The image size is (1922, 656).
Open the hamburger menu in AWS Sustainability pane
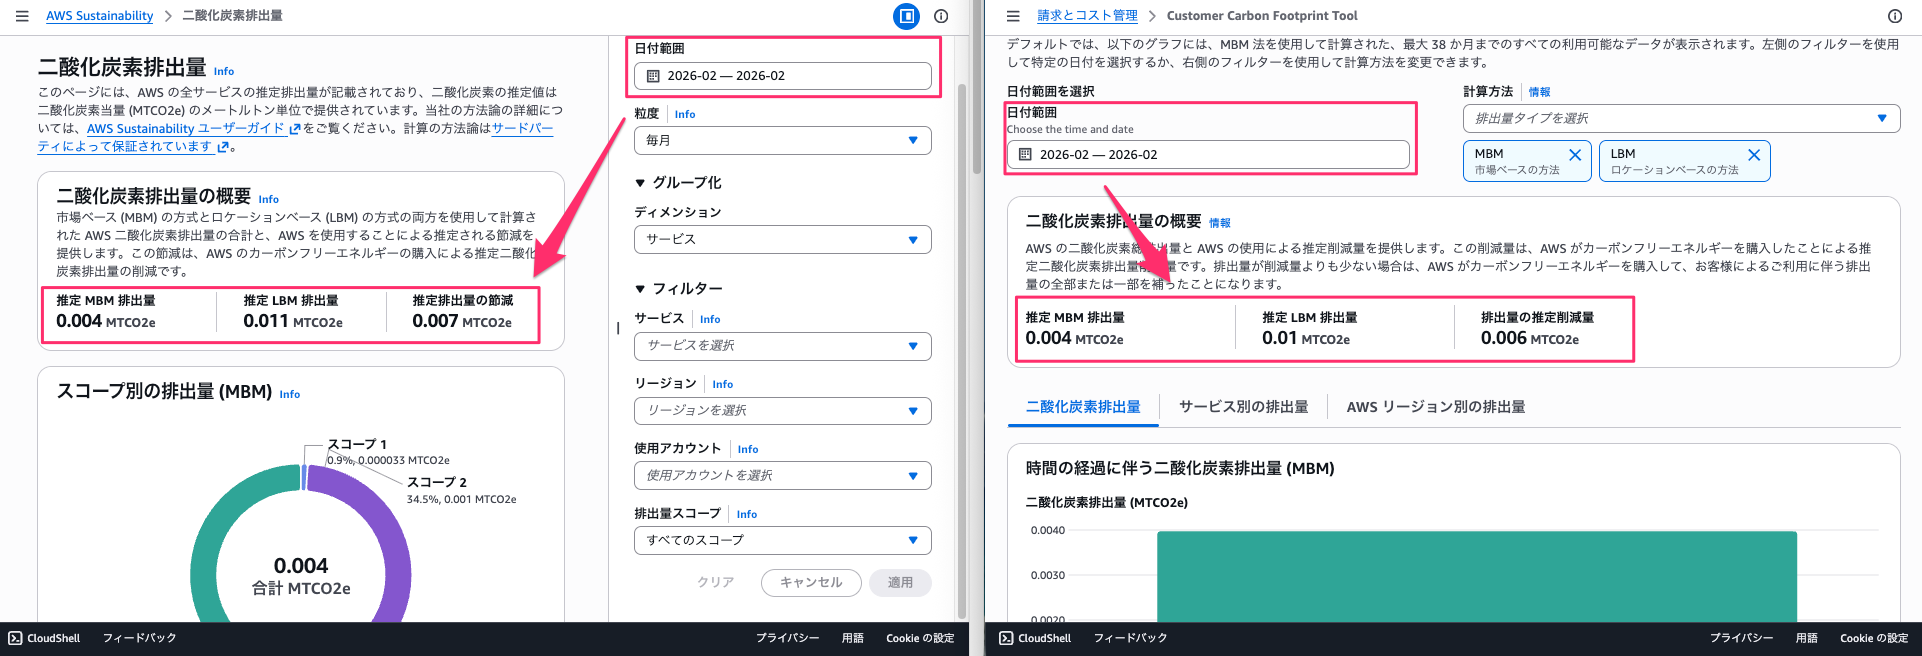[22, 16]
